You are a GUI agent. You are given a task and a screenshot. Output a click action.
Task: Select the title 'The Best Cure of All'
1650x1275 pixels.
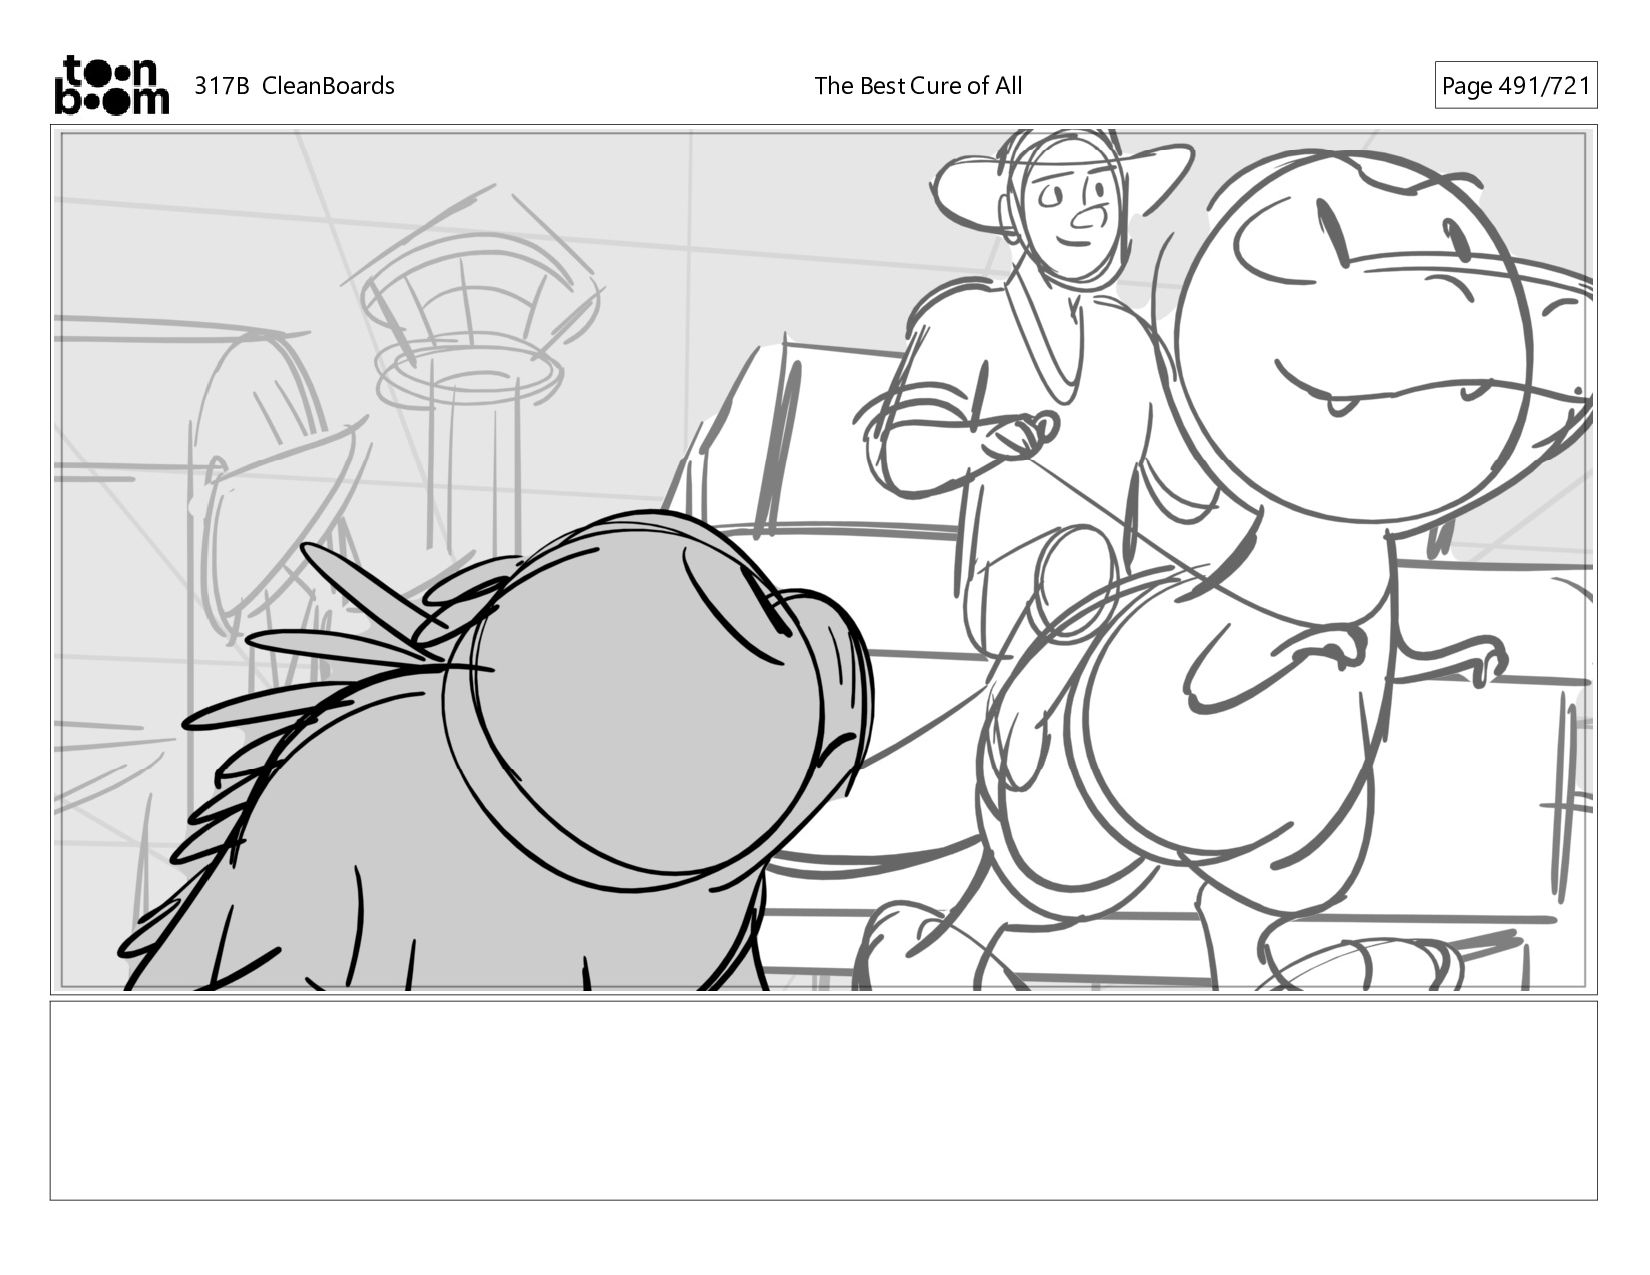[x=918, y=86]
